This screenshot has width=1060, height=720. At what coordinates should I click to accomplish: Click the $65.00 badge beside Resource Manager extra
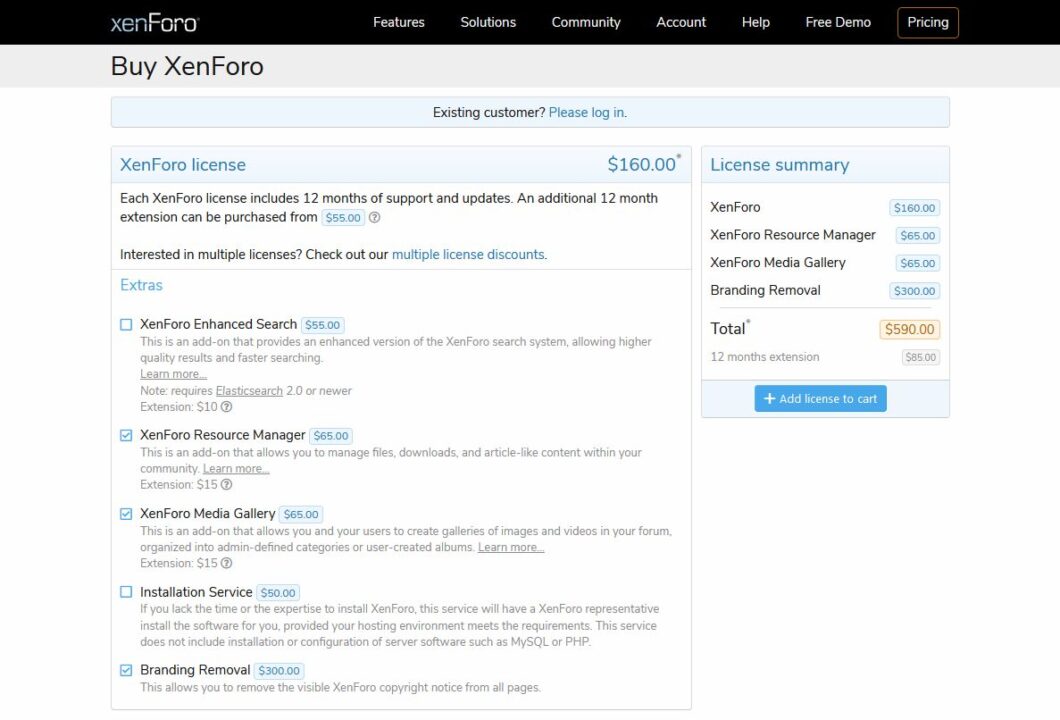(331, 436)
